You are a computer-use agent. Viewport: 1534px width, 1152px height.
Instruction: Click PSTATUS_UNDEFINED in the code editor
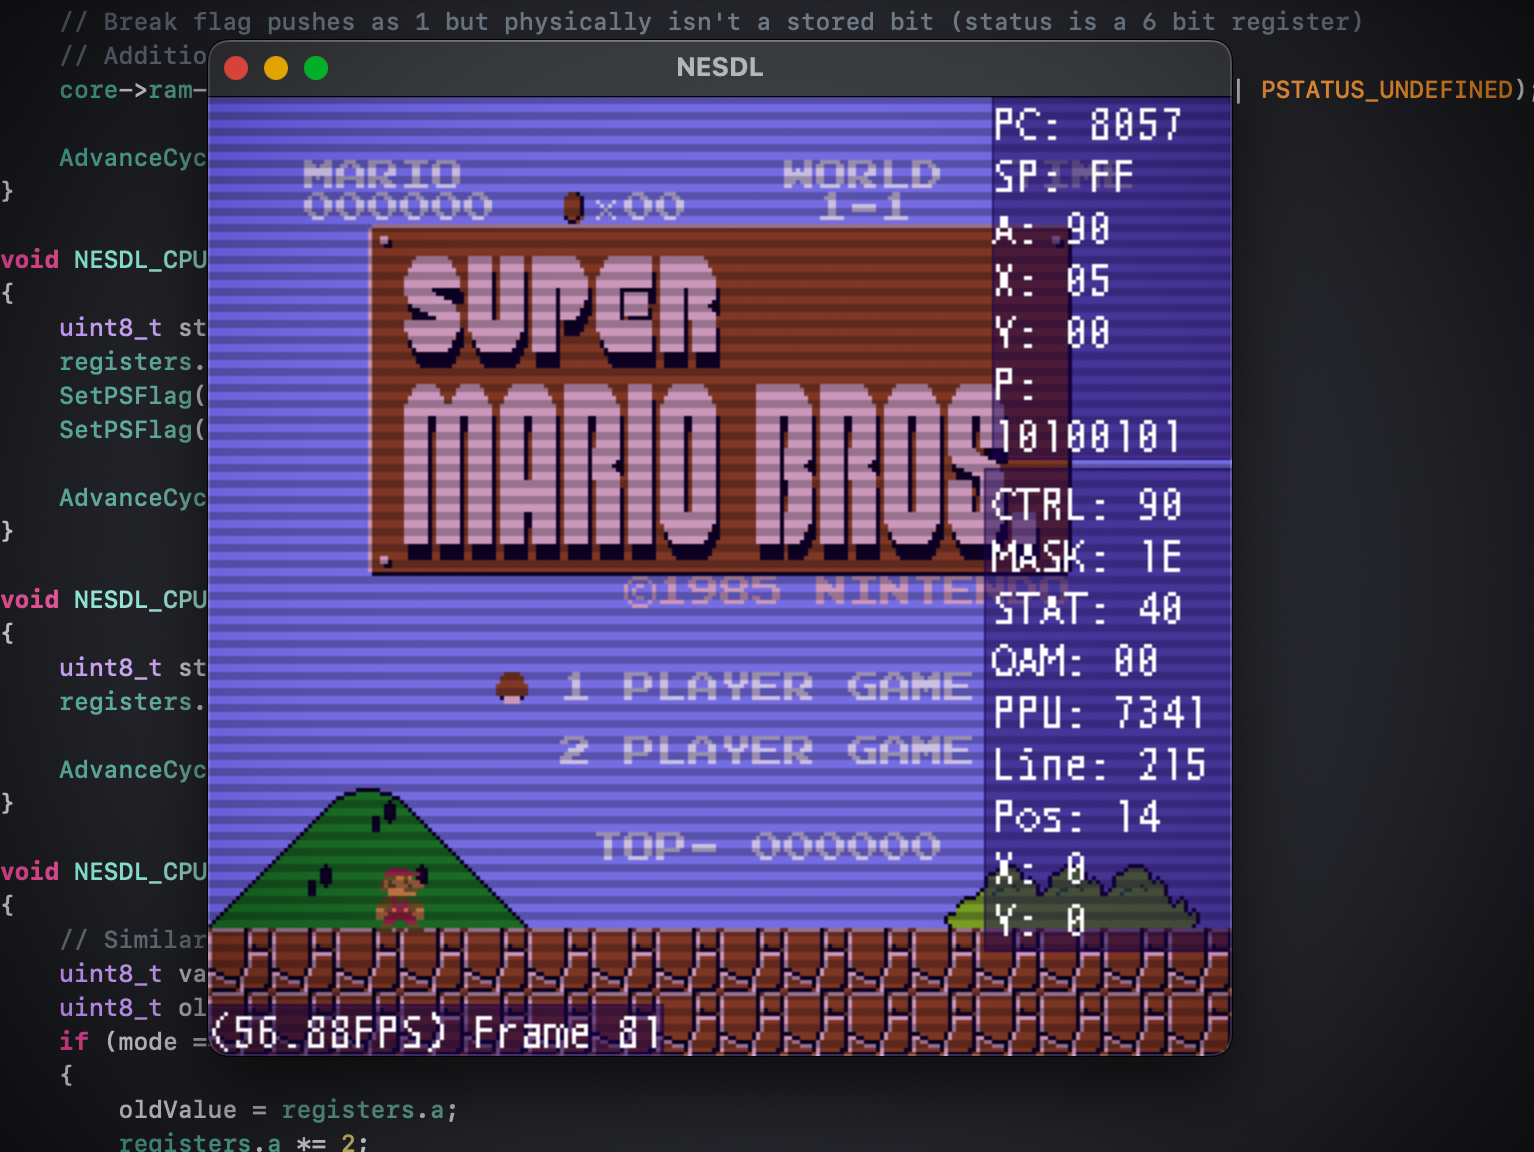(x=1387, y=90)
